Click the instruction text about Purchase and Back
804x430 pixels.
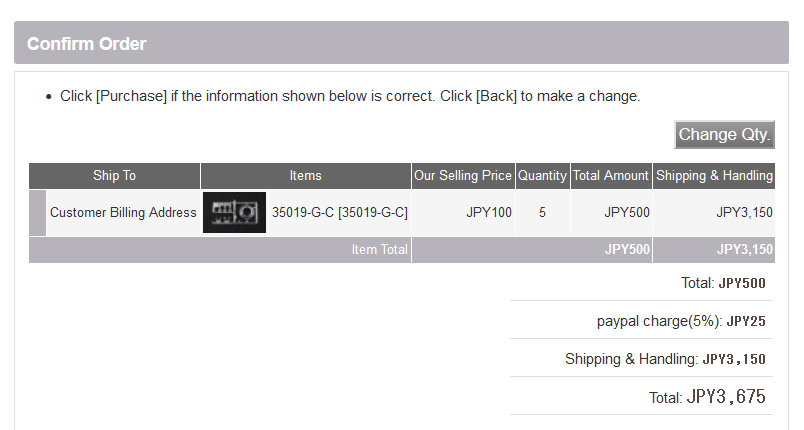350,96
